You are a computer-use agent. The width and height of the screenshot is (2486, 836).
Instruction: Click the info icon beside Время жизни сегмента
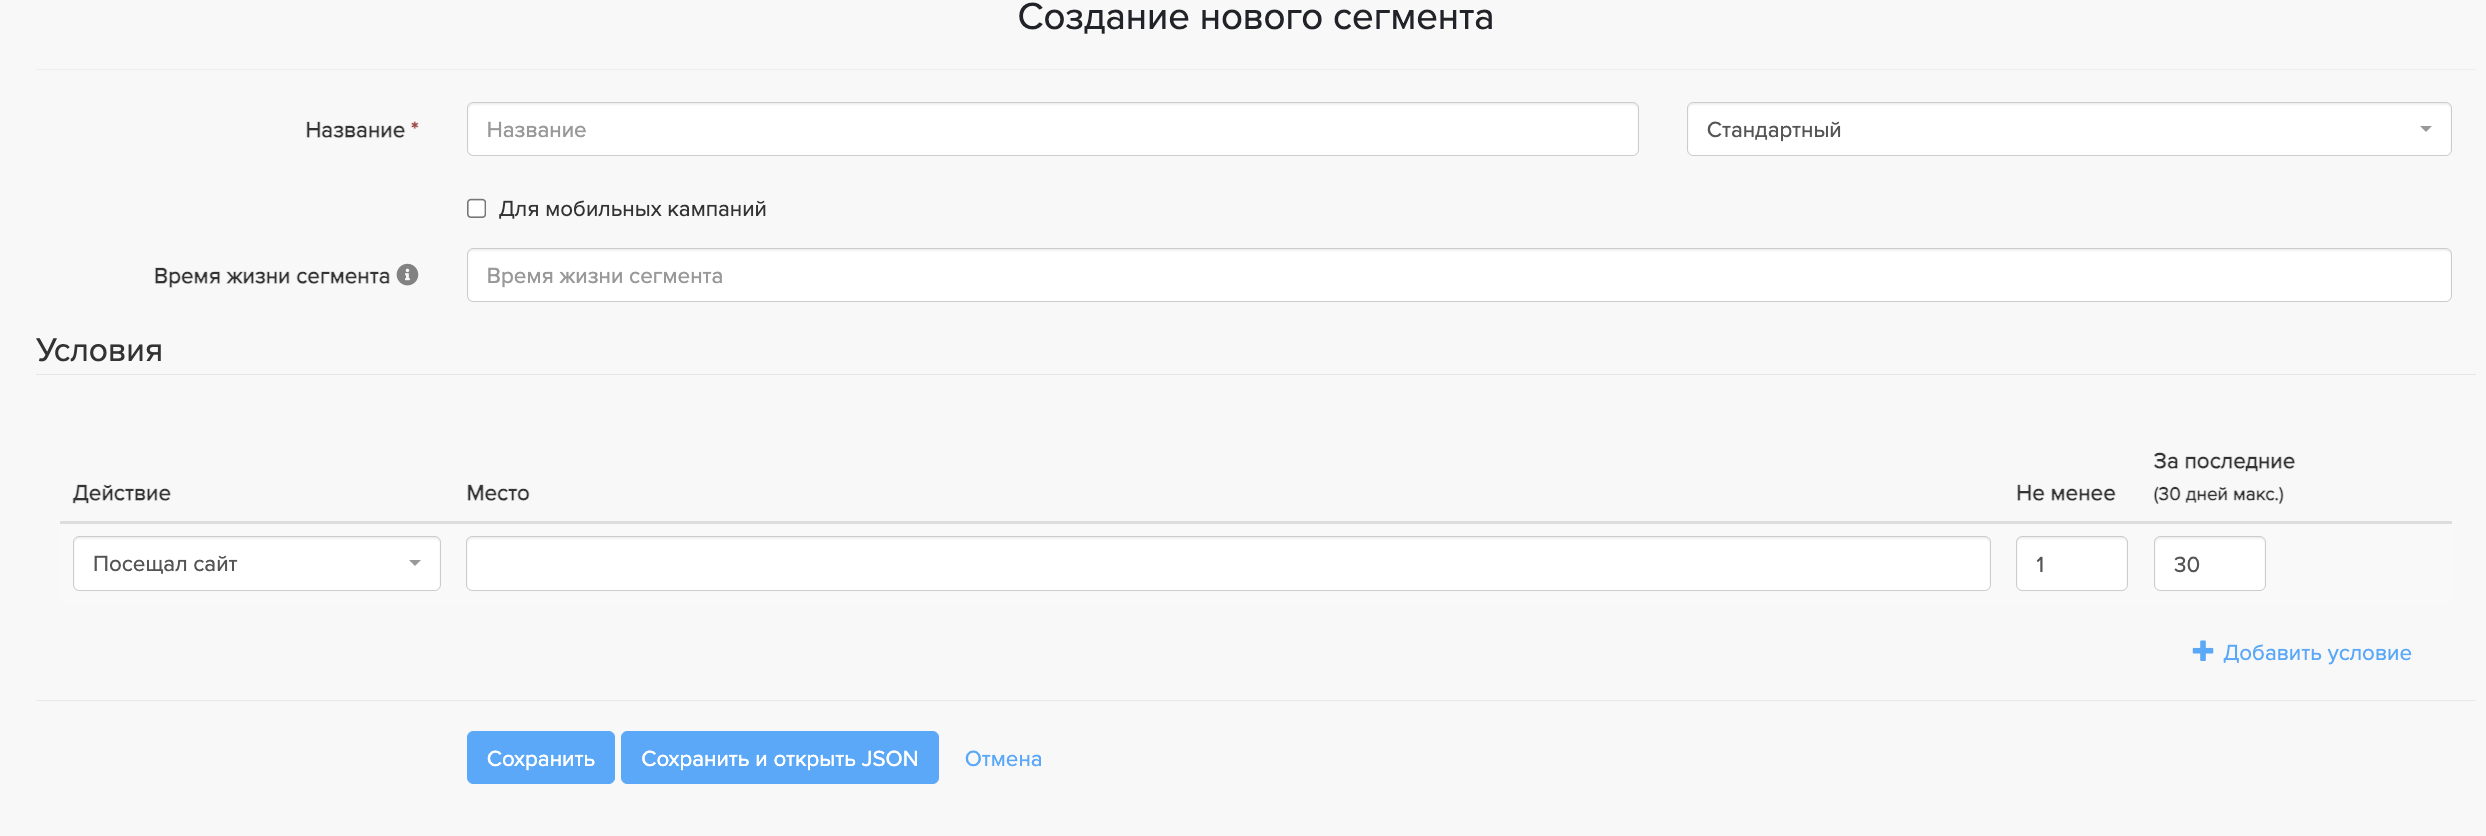(407, 275)
